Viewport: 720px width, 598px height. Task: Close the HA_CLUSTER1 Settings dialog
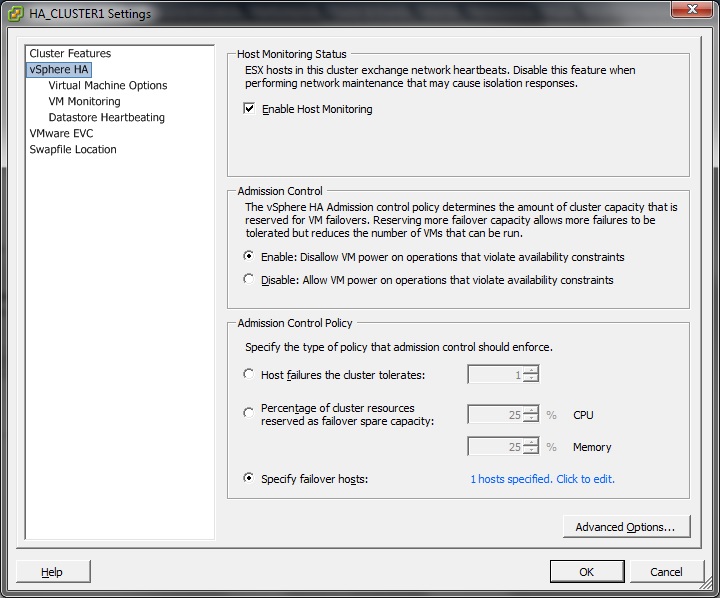(x=692, y=9)
